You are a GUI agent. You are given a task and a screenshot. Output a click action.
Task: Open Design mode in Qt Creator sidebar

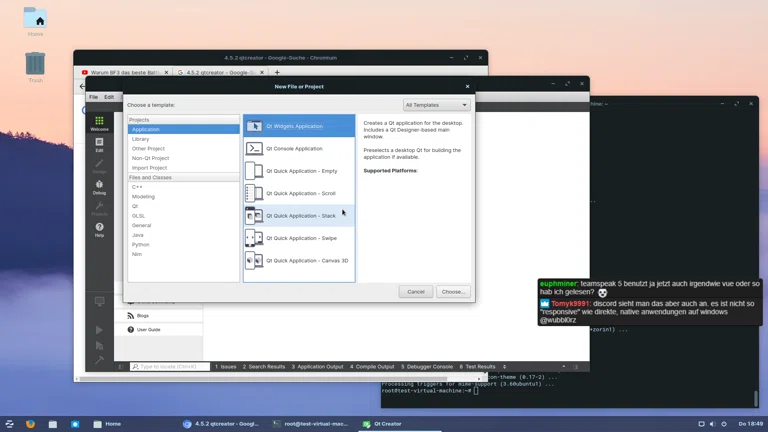click(x=99, y=166)
